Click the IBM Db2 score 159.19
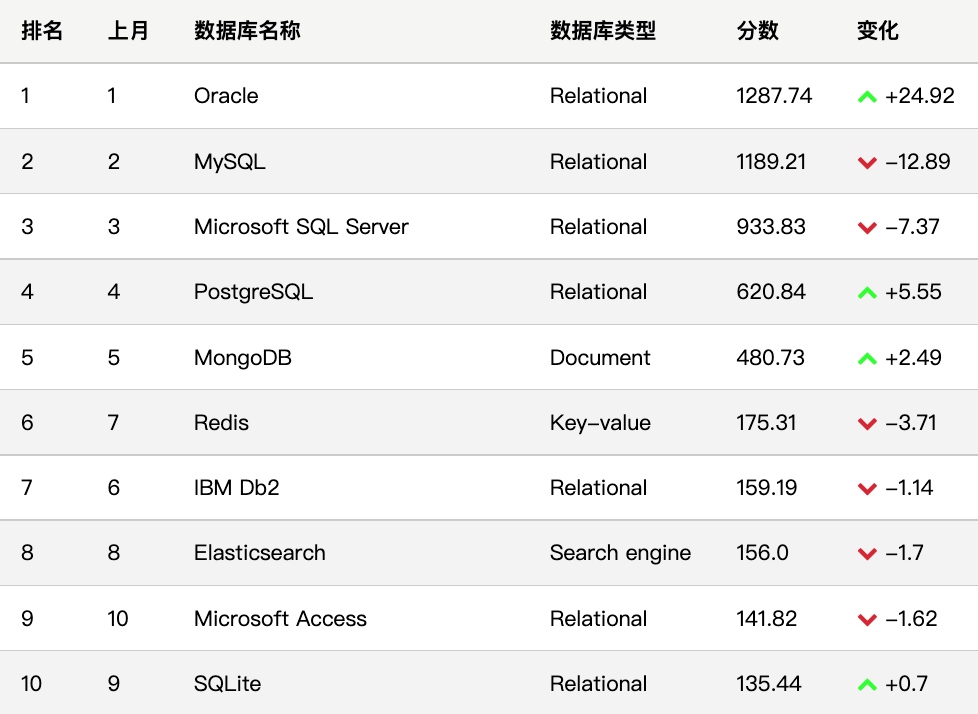Image resolution: width=978 pixels, height=714 pixels. (767, 487)
